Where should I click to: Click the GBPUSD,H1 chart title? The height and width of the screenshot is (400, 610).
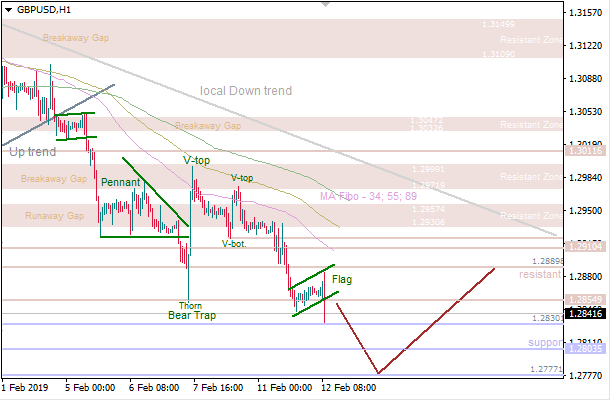point(43,8)
